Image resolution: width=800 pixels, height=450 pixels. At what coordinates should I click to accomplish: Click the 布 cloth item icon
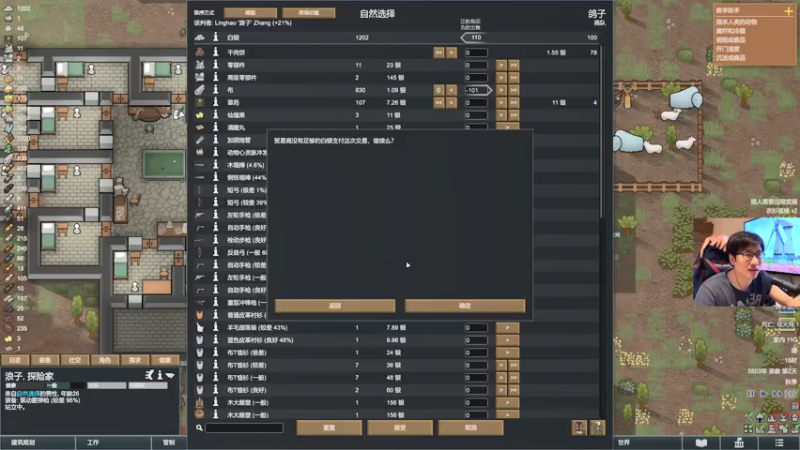pyautogui.click(x=199, y=90)
